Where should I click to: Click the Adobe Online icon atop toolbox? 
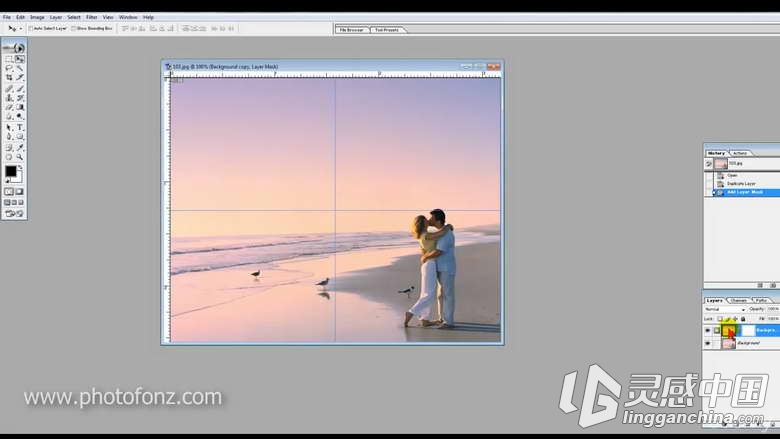click(x=14, y=48)
